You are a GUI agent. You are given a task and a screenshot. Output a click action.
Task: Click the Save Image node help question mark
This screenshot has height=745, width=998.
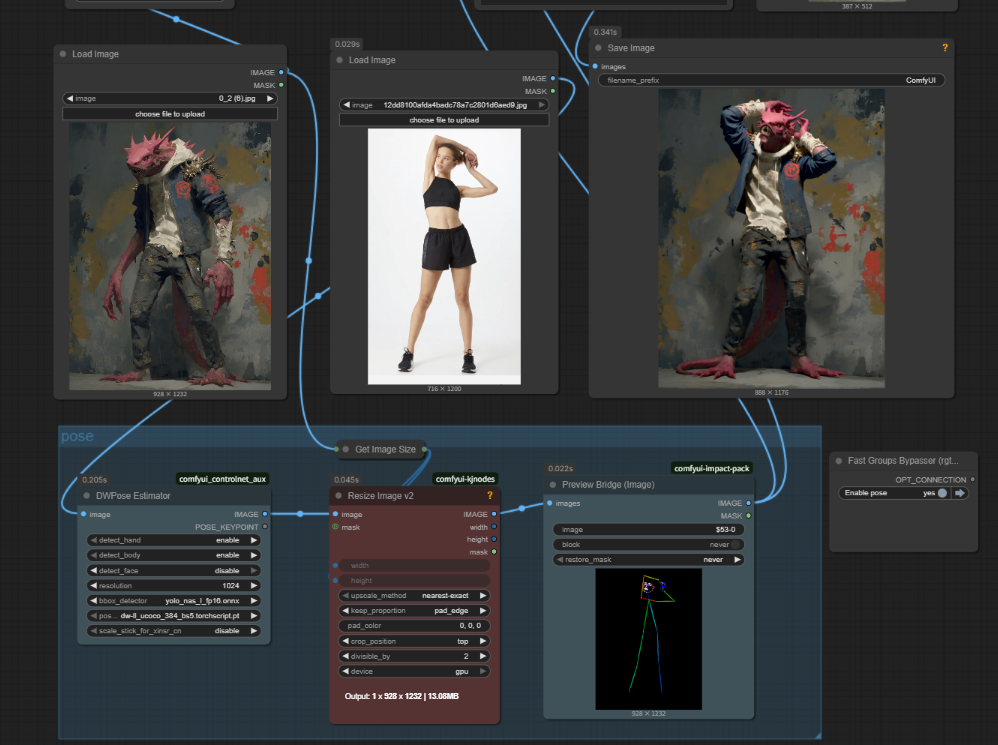pos(945,48)
